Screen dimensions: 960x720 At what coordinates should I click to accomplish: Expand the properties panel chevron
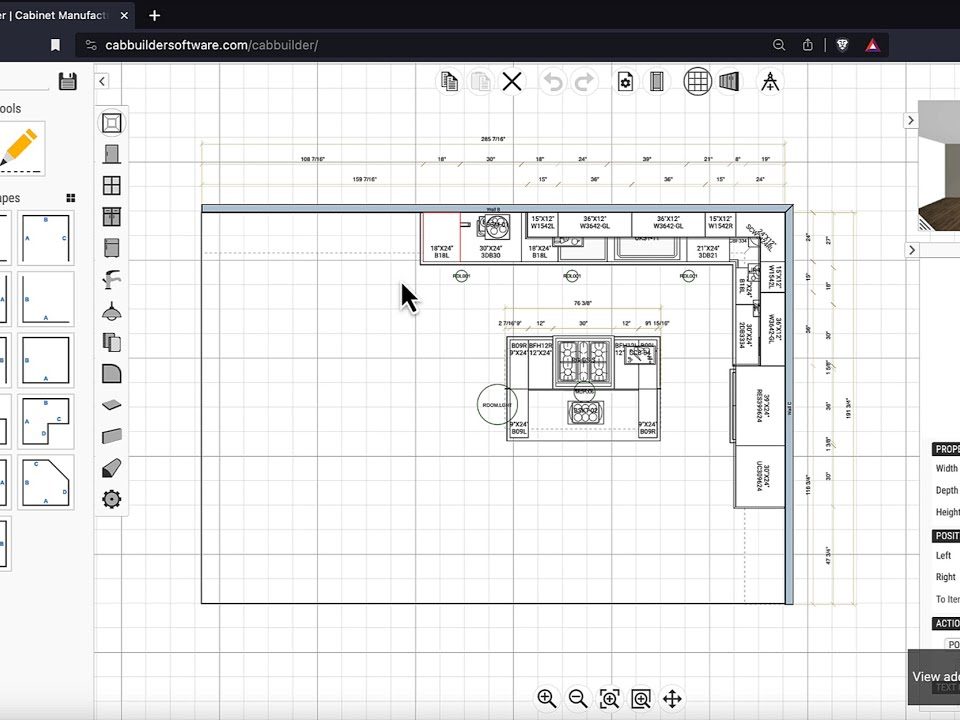[910, 250]
